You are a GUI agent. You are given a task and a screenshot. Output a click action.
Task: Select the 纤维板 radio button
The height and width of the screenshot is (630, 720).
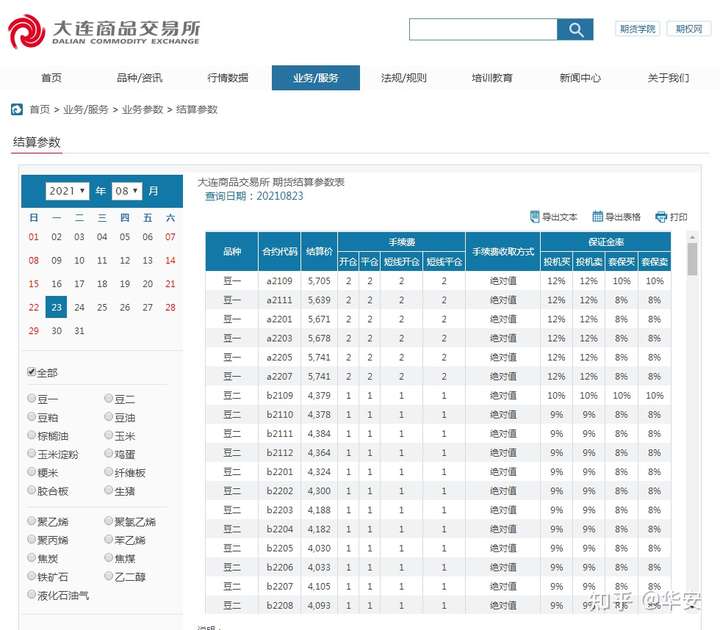[x=108, y=472]
